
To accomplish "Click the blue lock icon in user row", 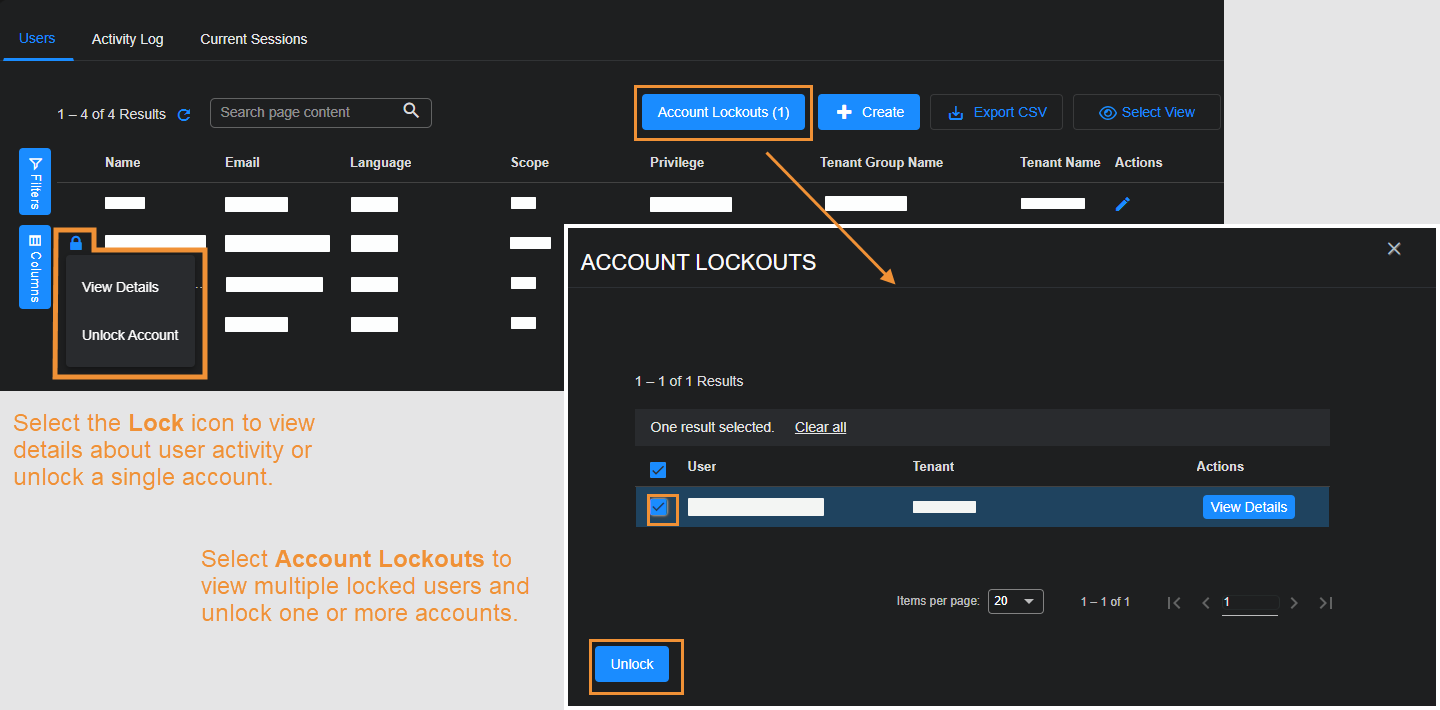I will (x=76, y=243).
